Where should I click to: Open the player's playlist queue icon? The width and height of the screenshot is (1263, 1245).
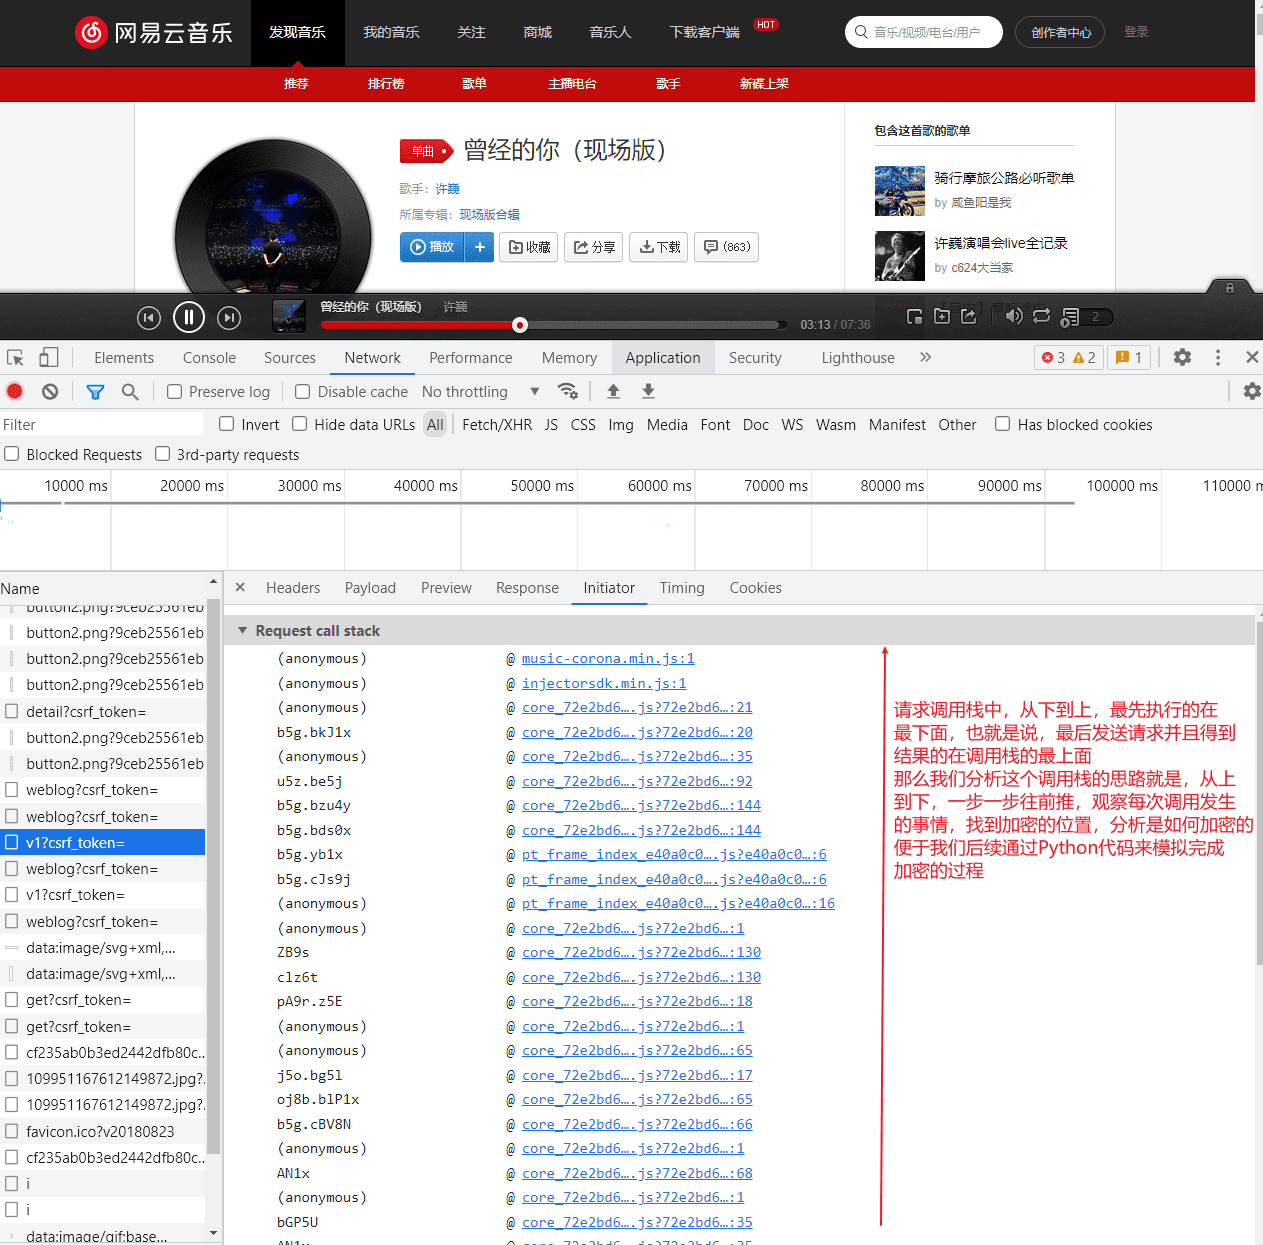point(1070,317)
